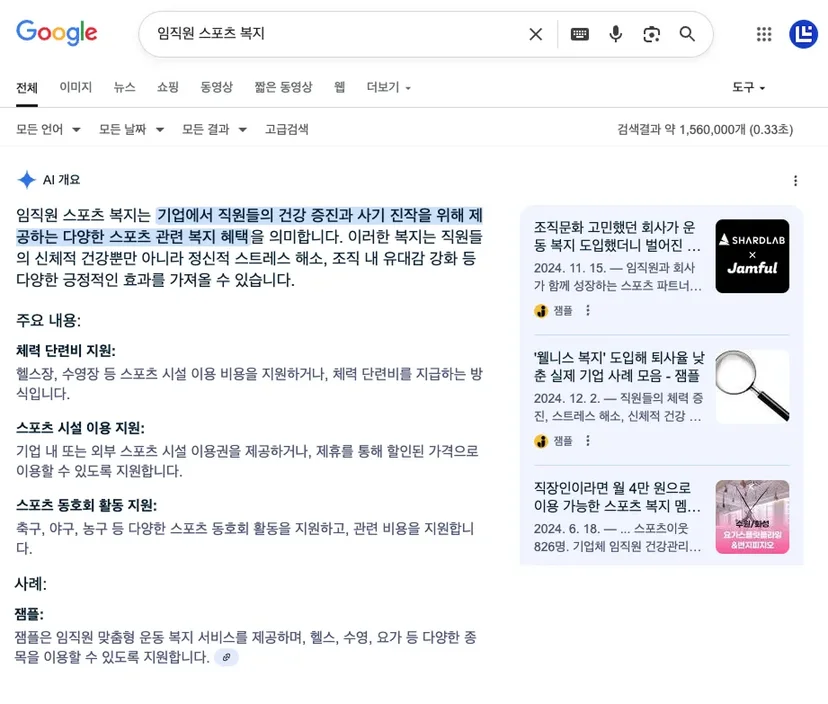The image size is (828, 704).
Task: Switch to the 이미지 tab
Action: (76, 87)
